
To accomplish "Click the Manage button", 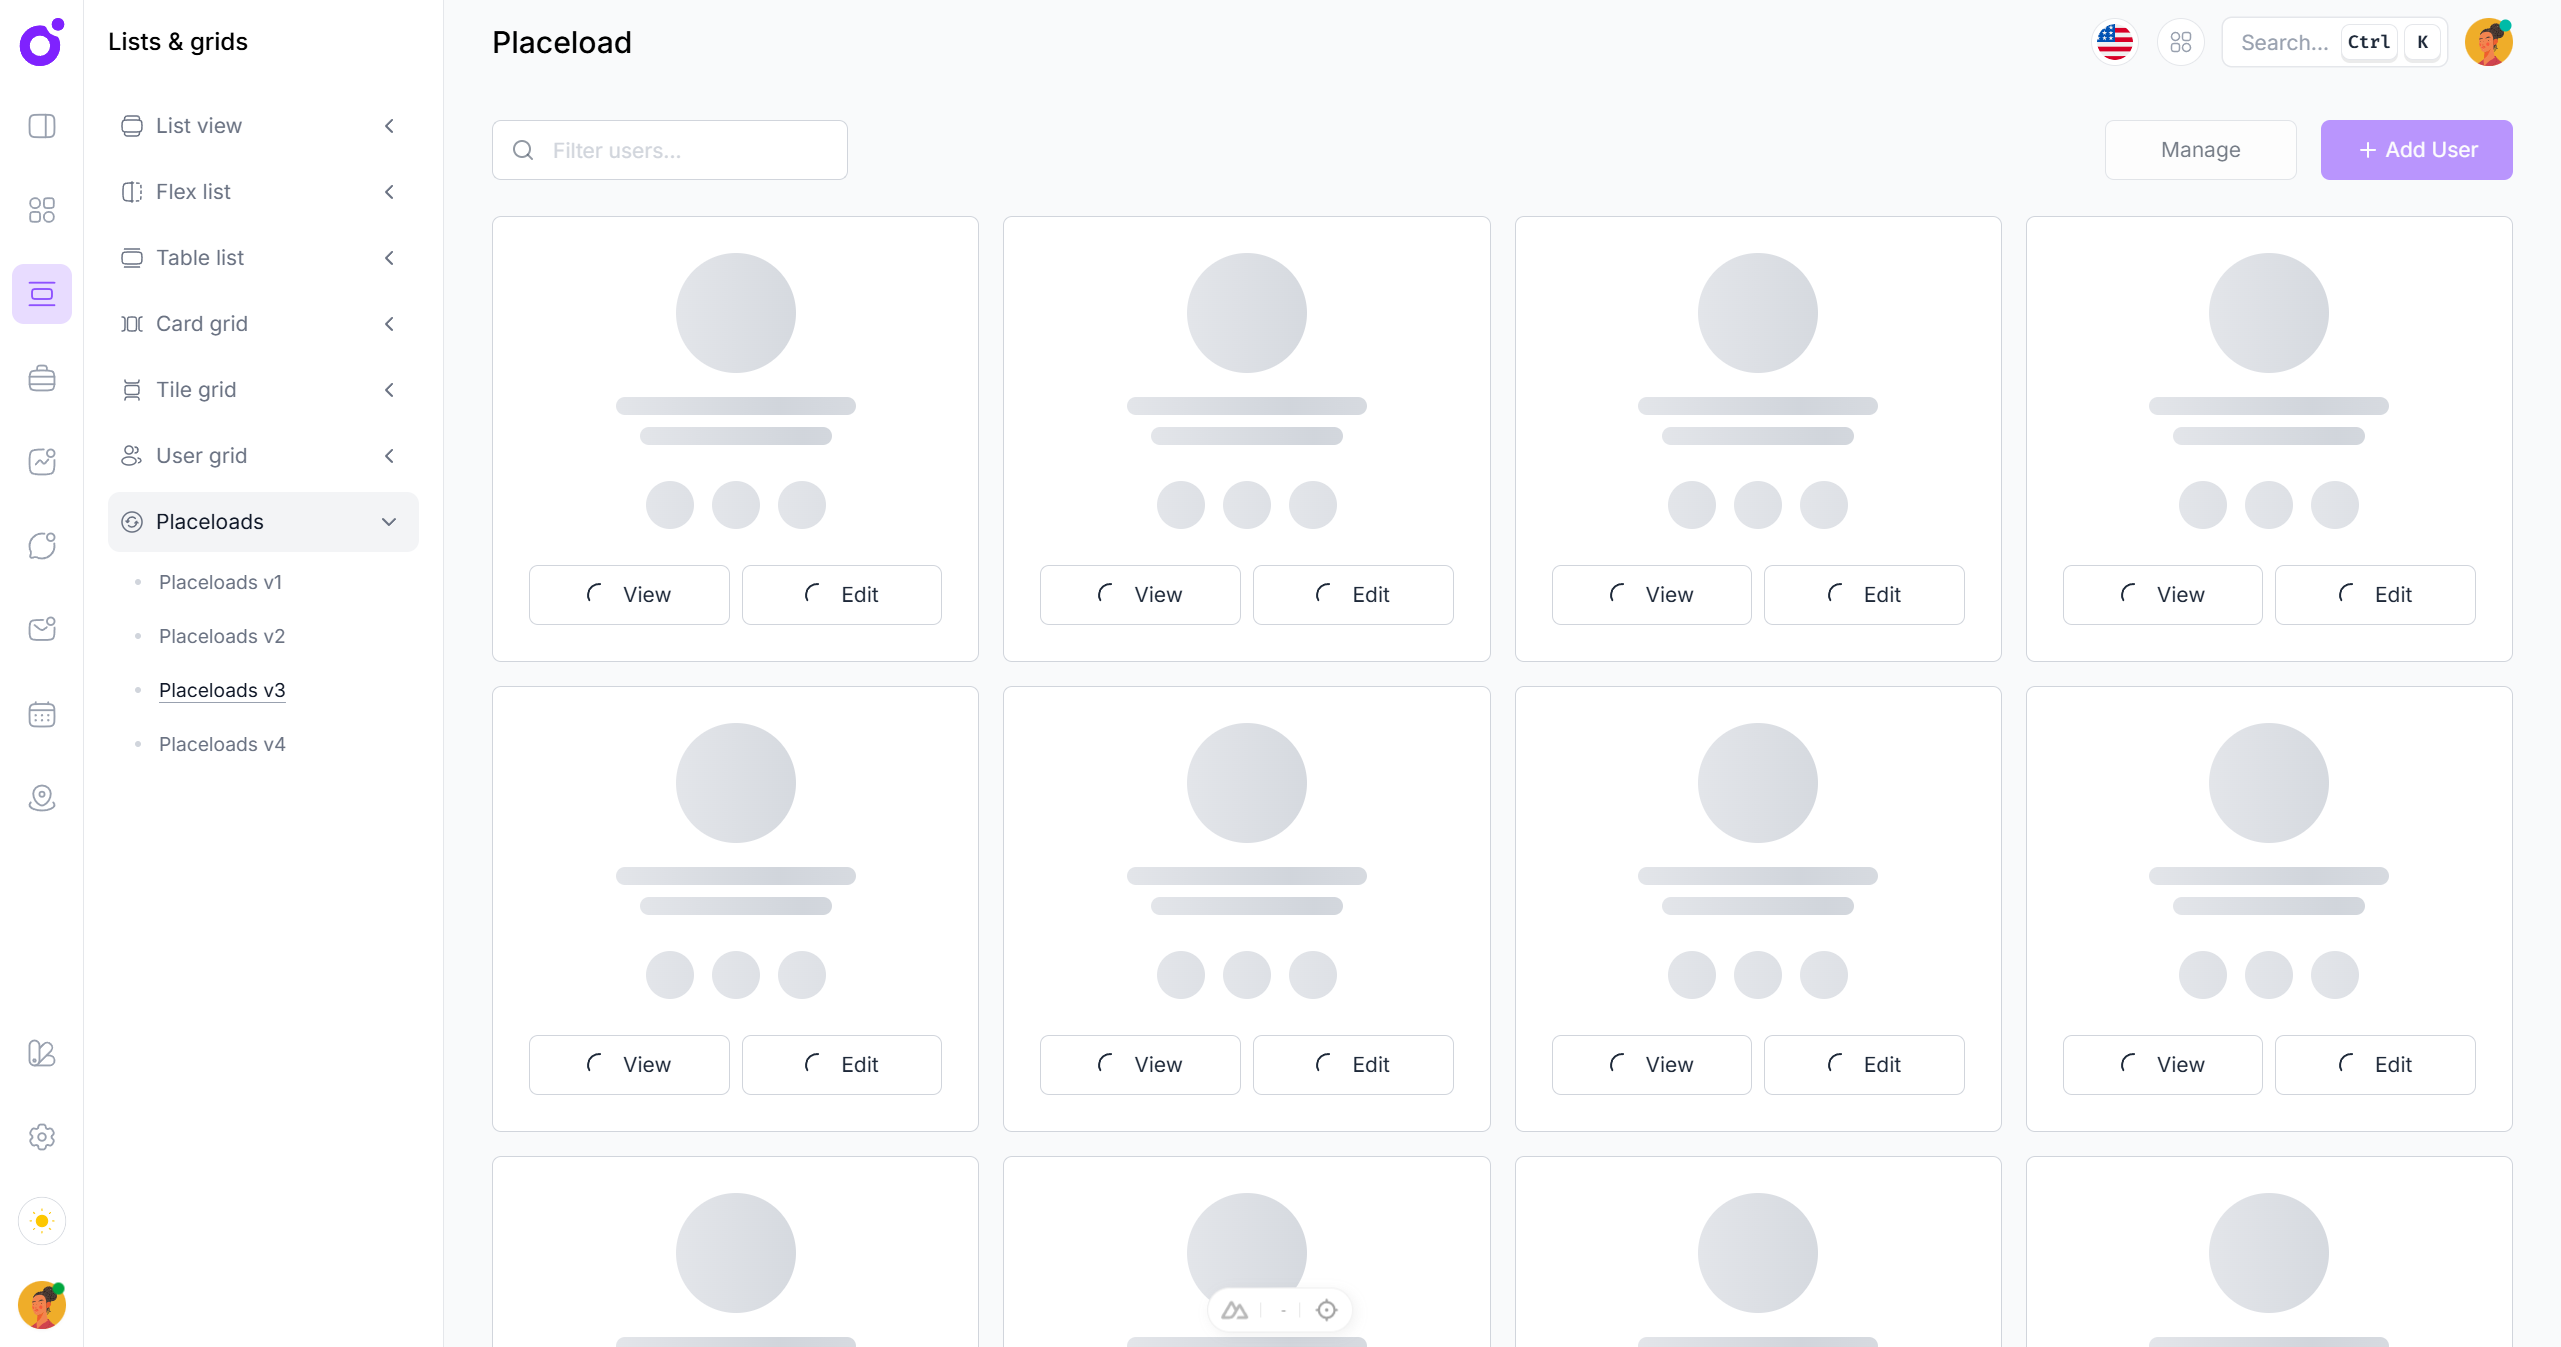I will (2200, 150).
